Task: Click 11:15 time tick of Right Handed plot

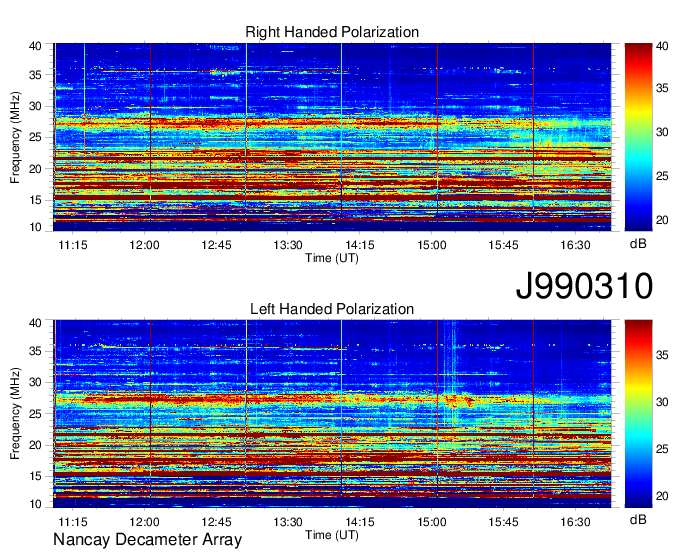Action: [x=73, y=245]
